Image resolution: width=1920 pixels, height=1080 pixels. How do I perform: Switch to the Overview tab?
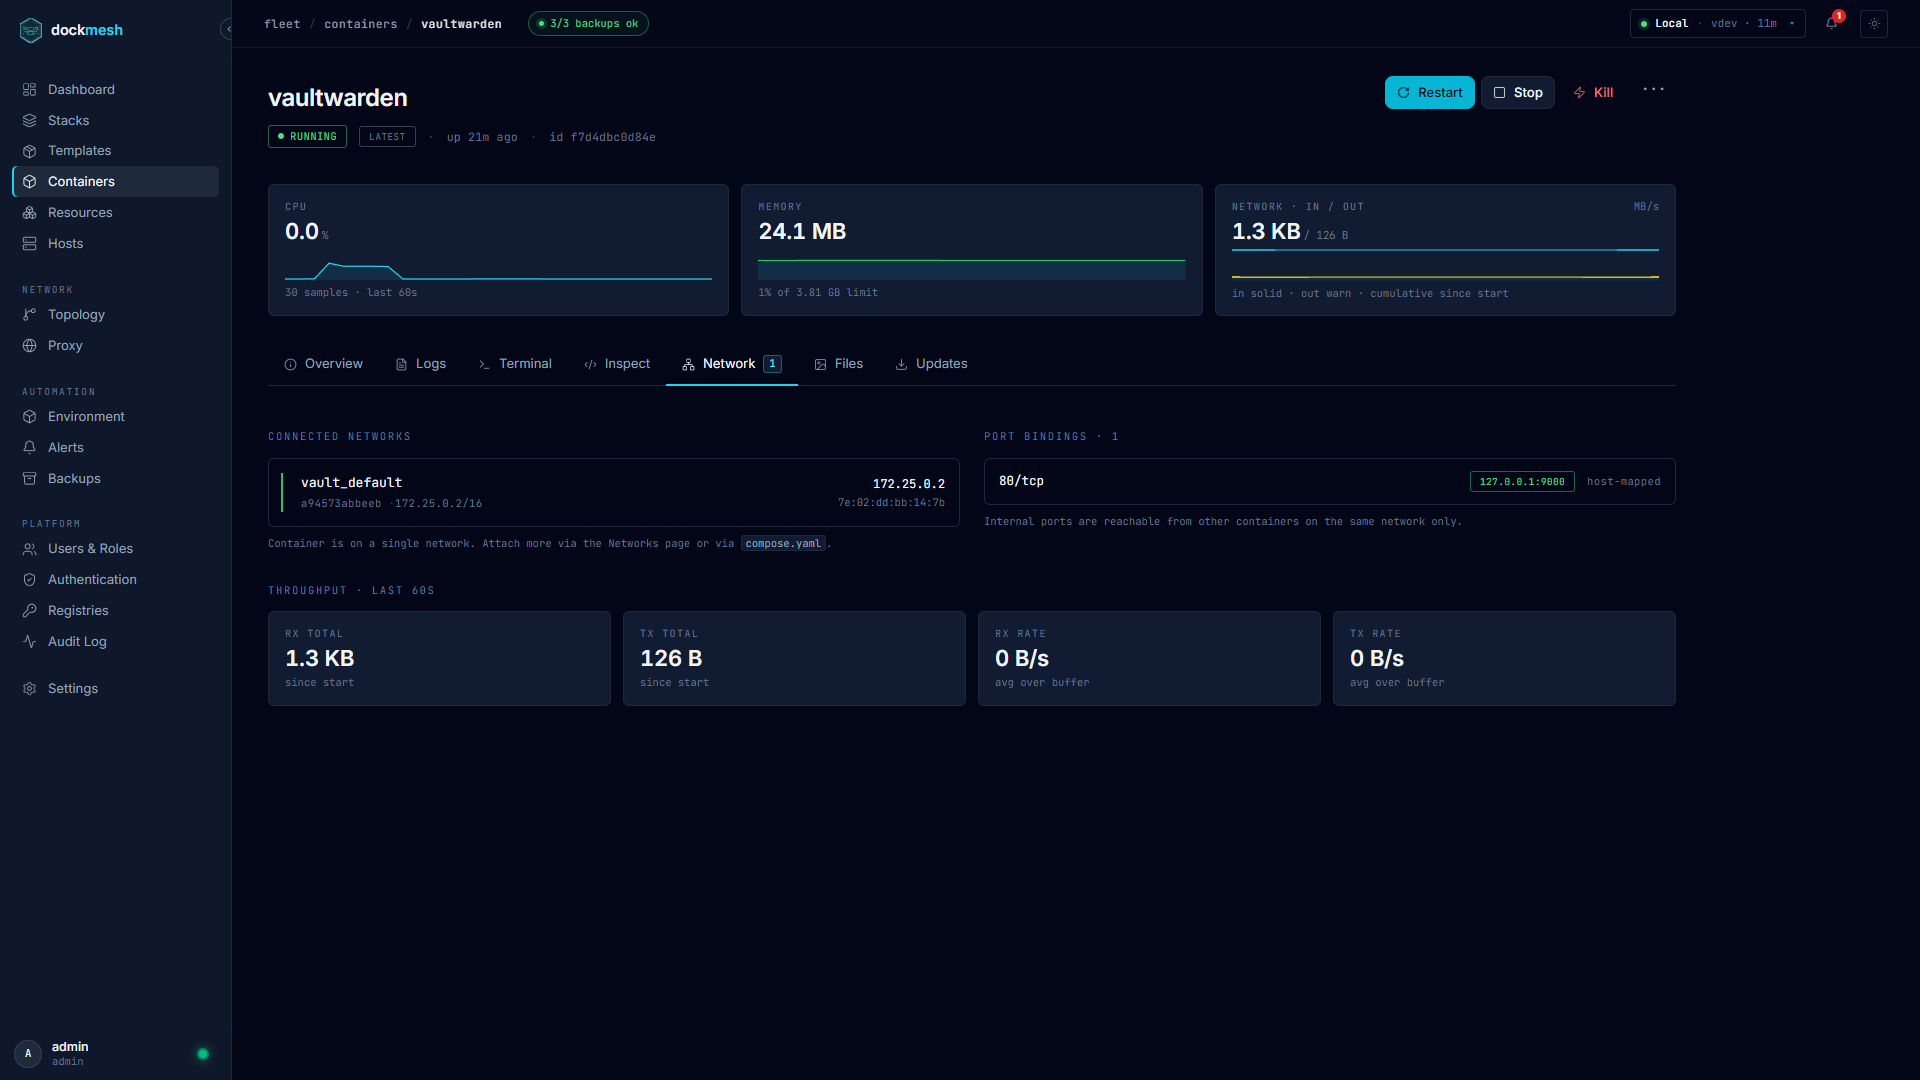coord(323,364)
